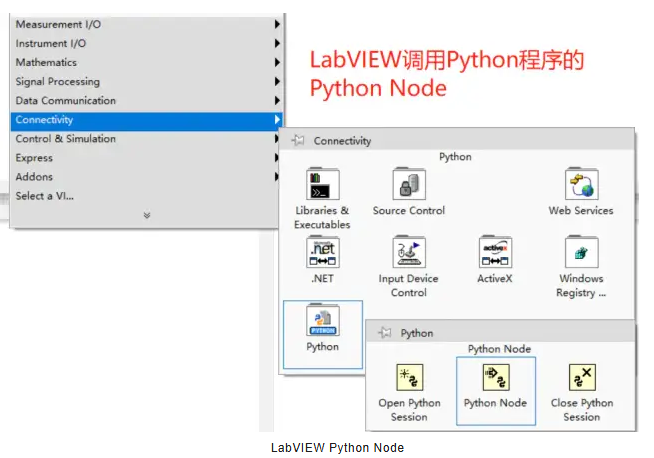Open the Signal Processing menu entry
The height and width of the screenshot is (458, 654).
(x=57, y=82)
